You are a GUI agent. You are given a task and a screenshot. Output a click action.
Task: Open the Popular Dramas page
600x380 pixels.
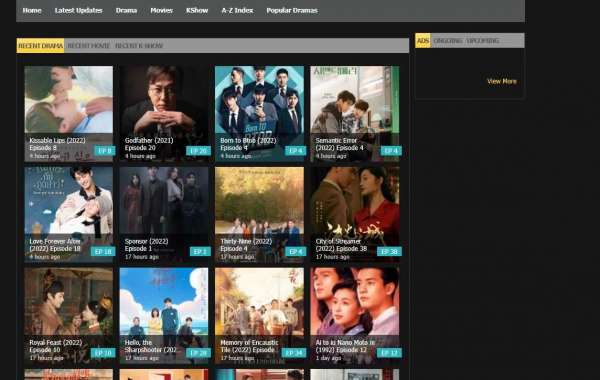(x=292, y=11)
